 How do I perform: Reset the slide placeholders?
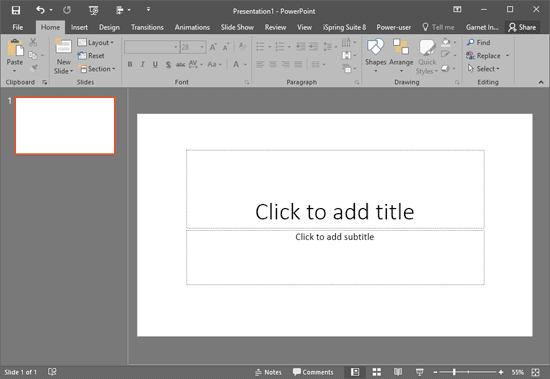91,55
